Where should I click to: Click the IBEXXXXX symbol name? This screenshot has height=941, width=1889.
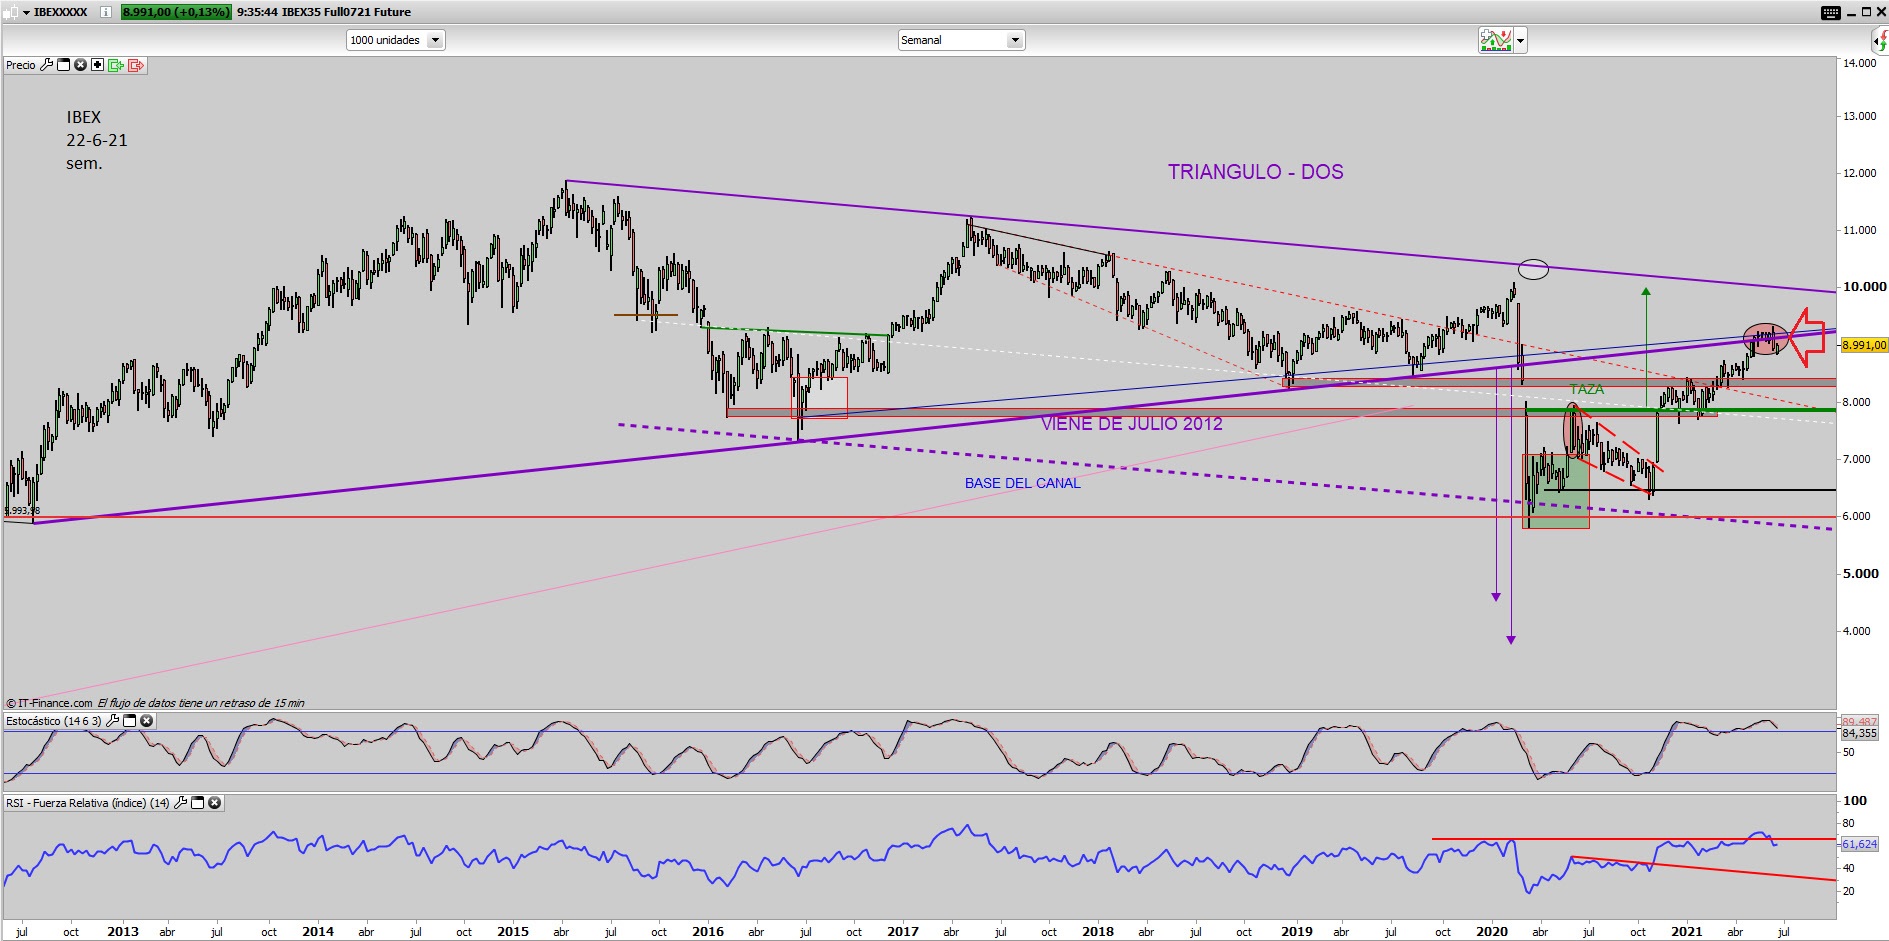coord(60,12)
